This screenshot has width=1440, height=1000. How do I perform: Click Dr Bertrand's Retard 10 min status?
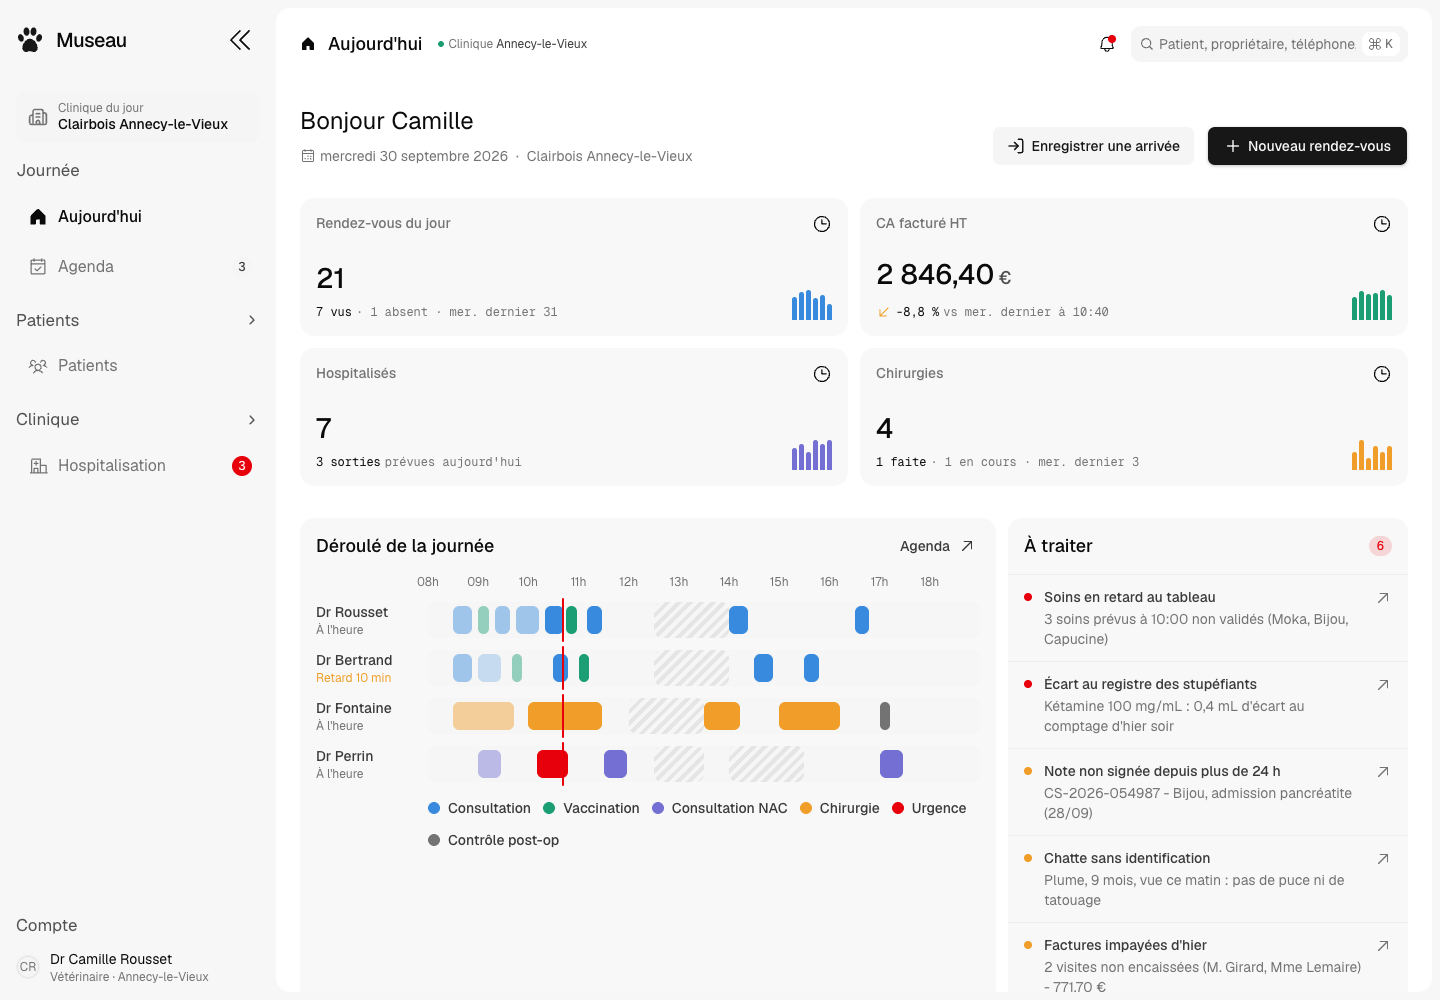click(x=354, y=678)
